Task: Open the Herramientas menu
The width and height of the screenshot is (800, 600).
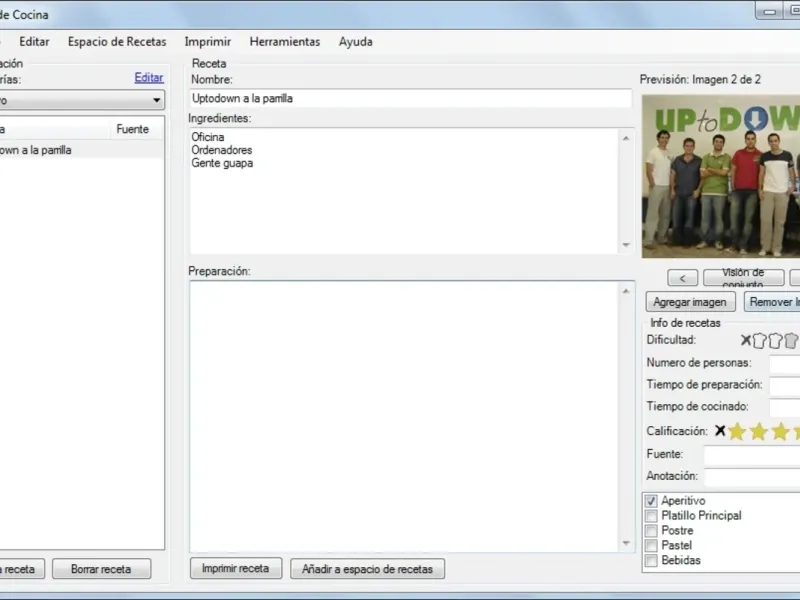Action: tap(285, 42)
